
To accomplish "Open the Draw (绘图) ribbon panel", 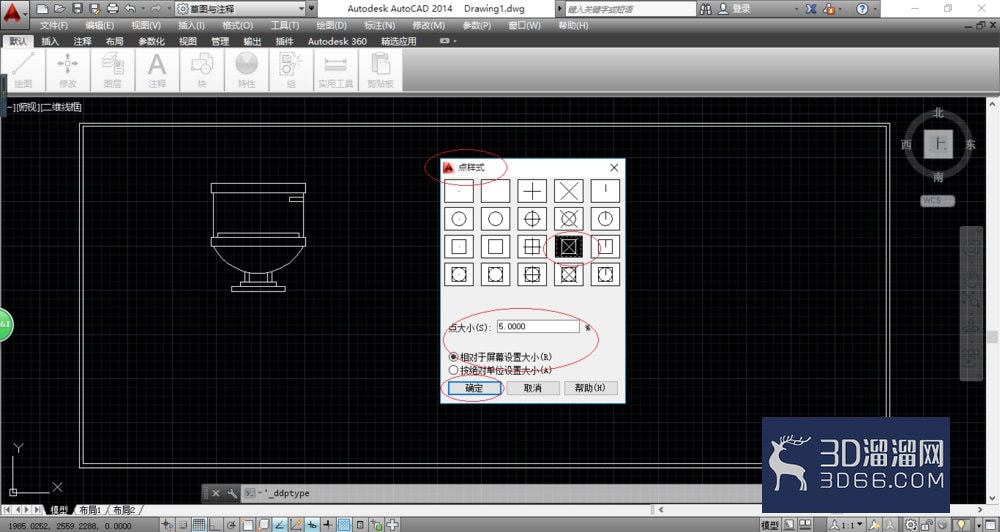I will pyautogui.click(x=23, y=70).
